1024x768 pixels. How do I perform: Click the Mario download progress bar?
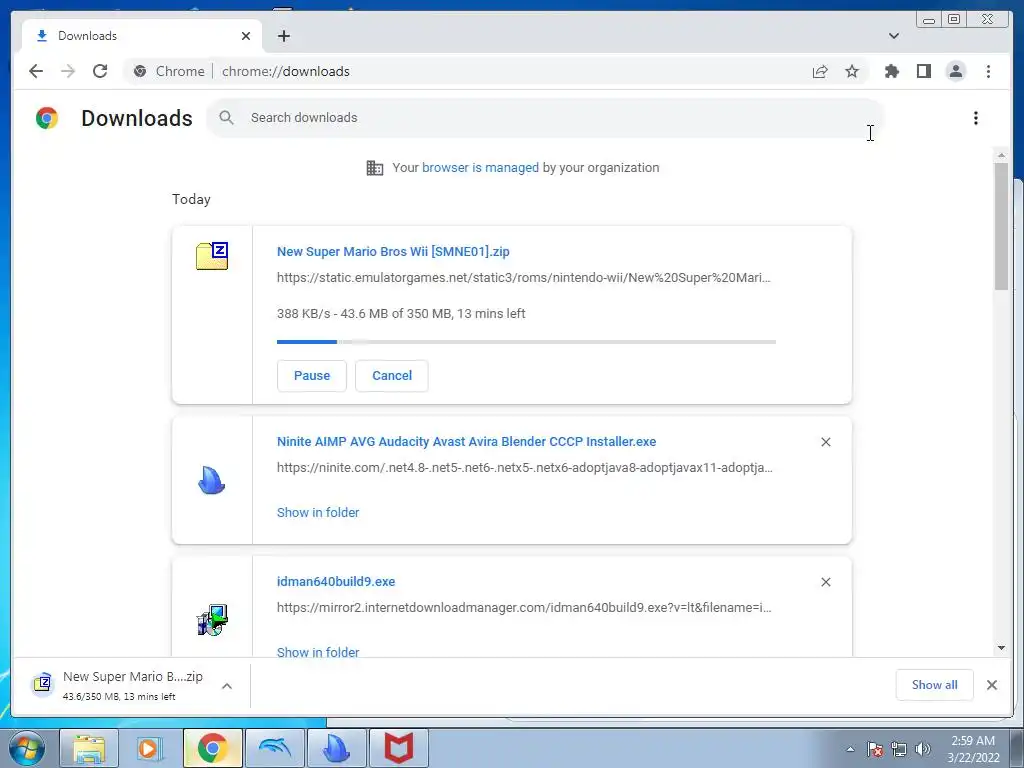[526, 342]
